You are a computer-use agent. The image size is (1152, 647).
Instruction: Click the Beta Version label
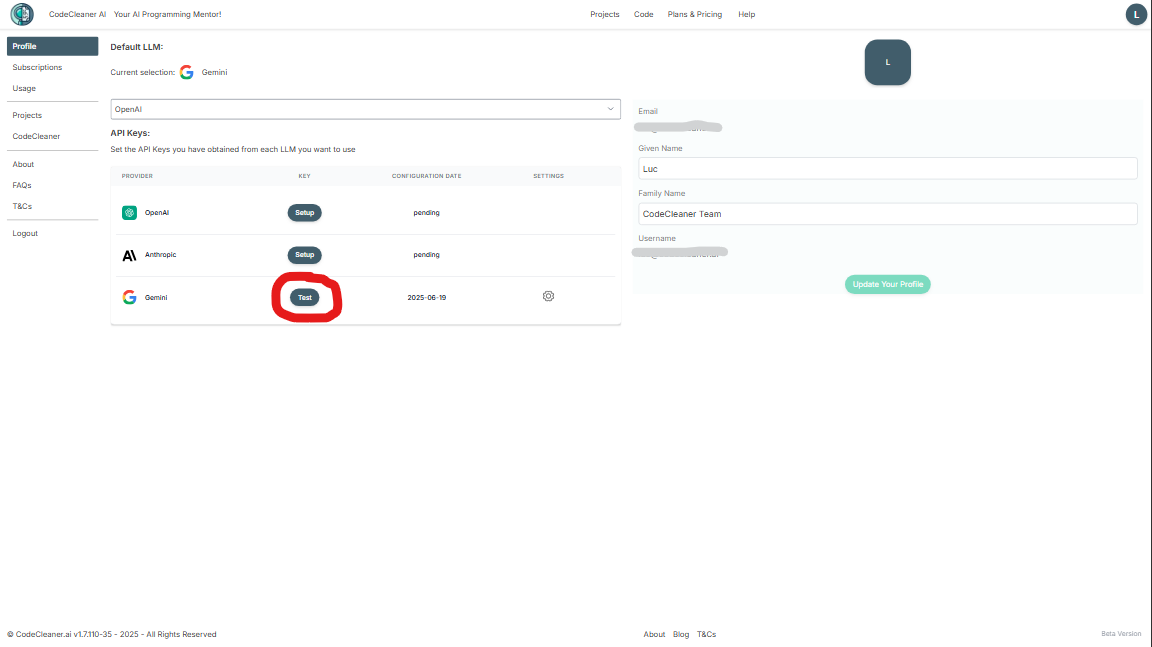[x=1121, y=634]
